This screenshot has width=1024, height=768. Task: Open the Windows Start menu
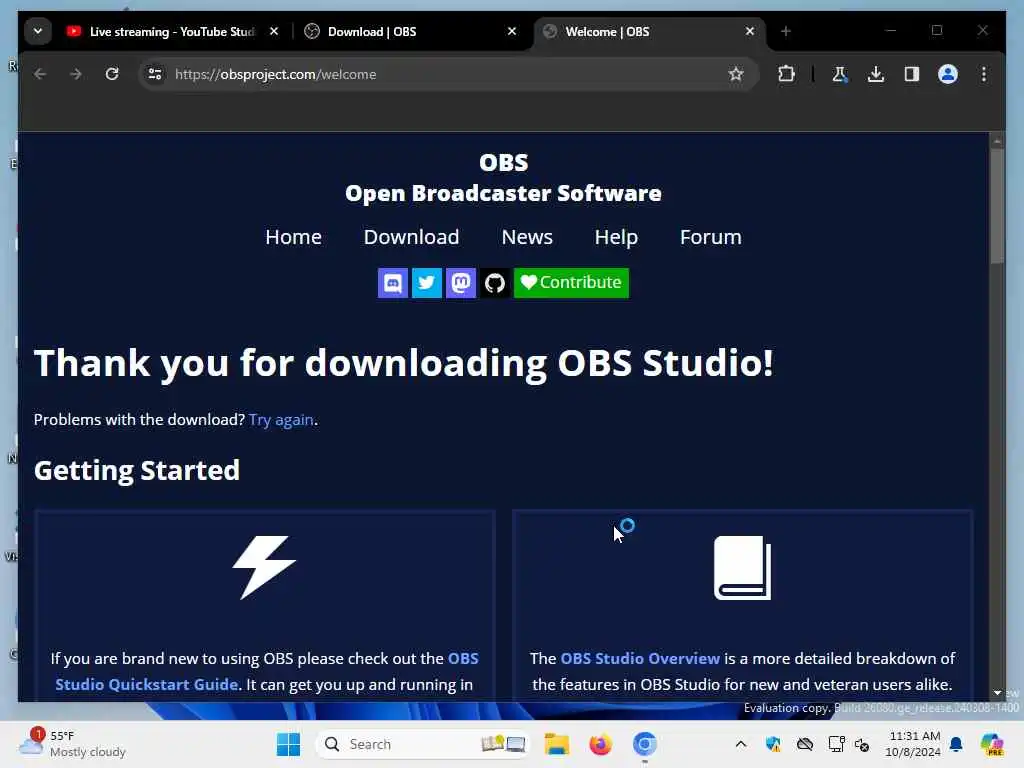click(x=288, y=744)
